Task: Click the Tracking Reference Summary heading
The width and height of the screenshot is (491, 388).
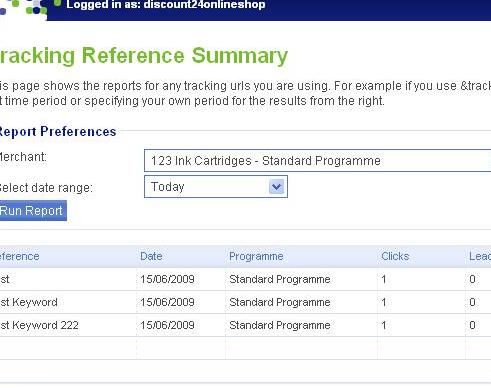Action: coord(143,56)
